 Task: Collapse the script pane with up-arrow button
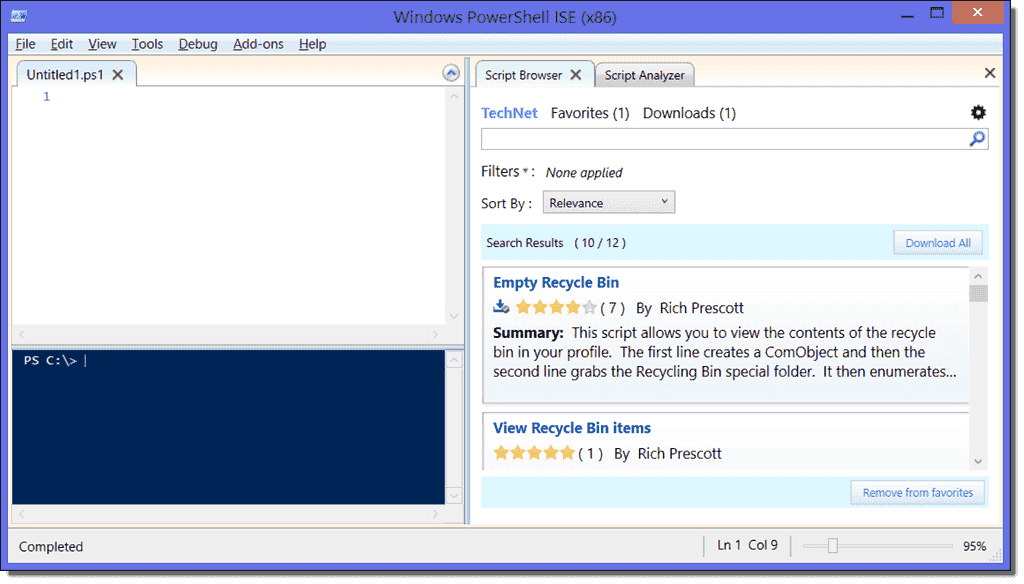(x=451, y=73)
